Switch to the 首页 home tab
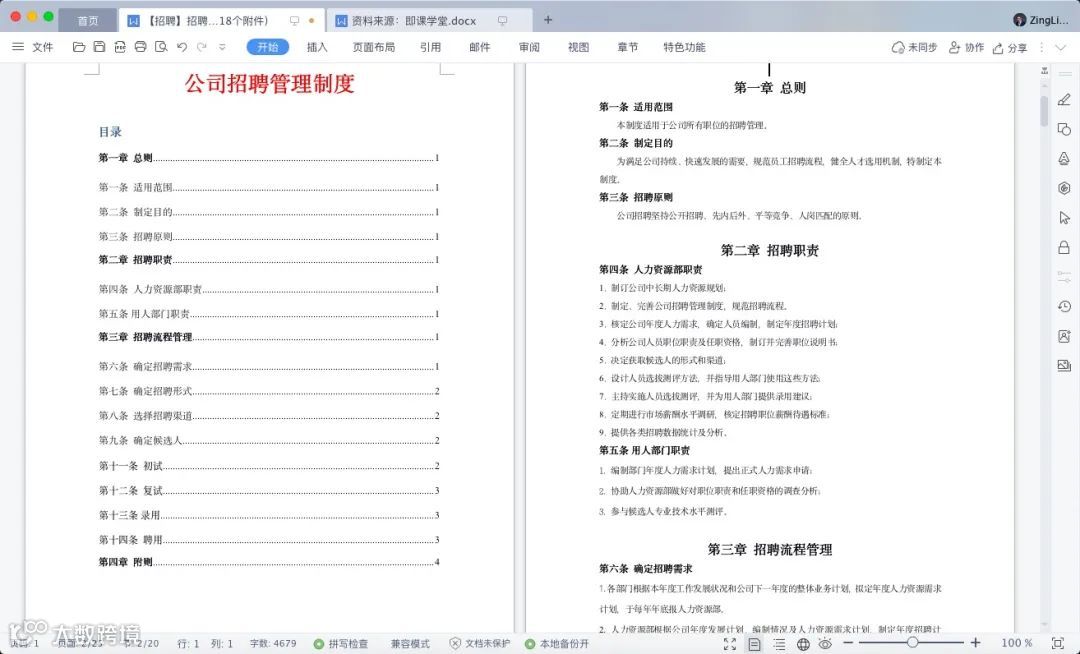Screen dimensions: 1080x654 (87, 21)
